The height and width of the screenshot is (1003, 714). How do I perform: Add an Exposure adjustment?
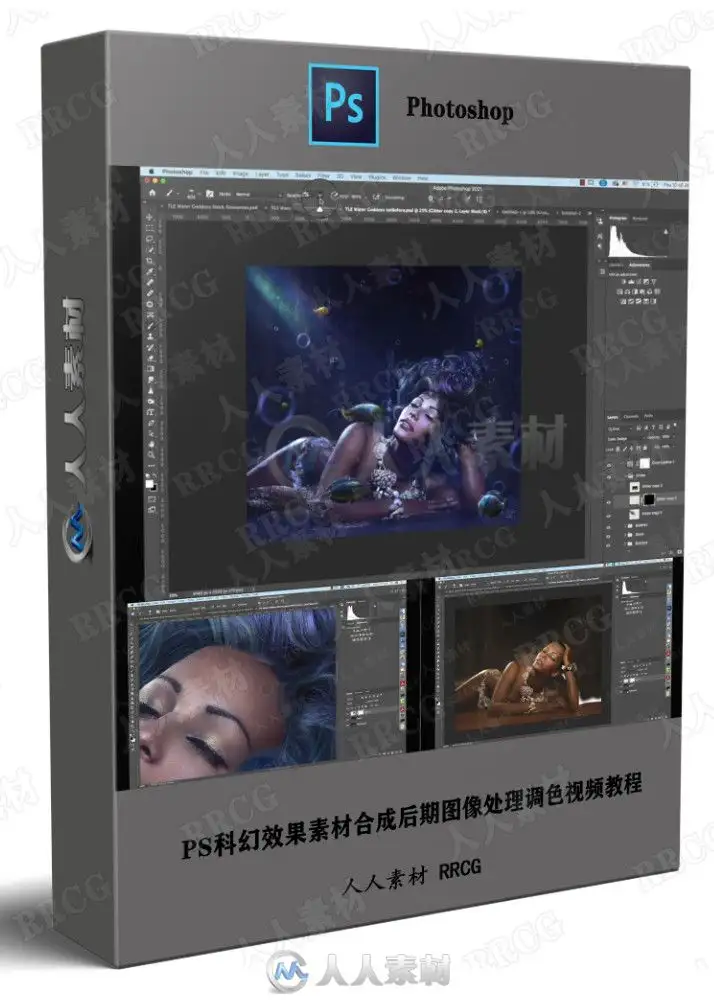click(646, 281)
